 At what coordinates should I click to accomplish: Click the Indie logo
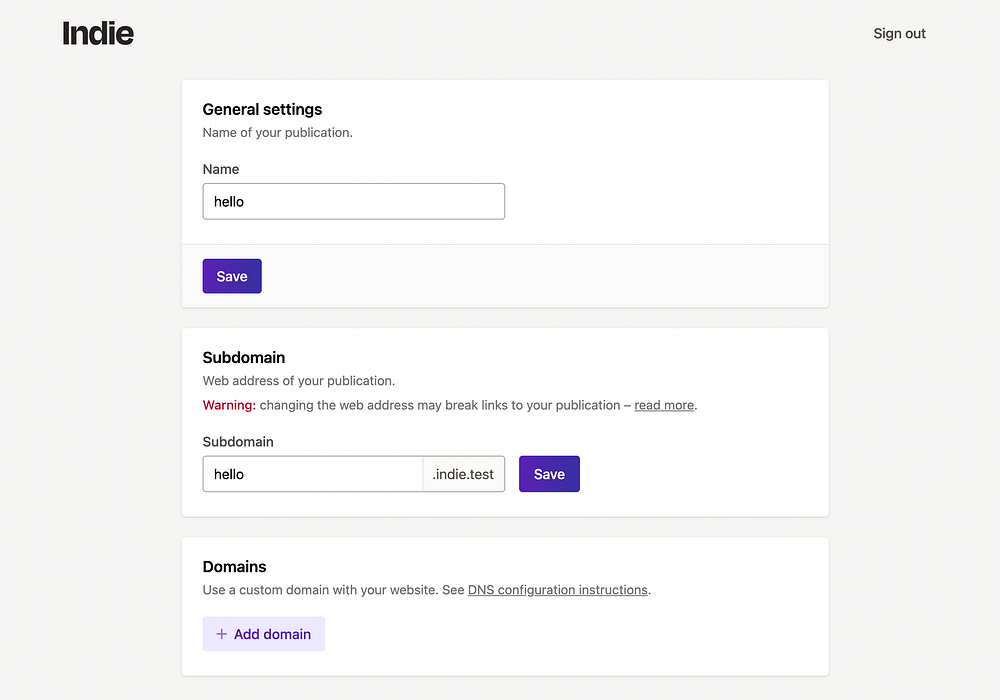[x=98, y=33]
